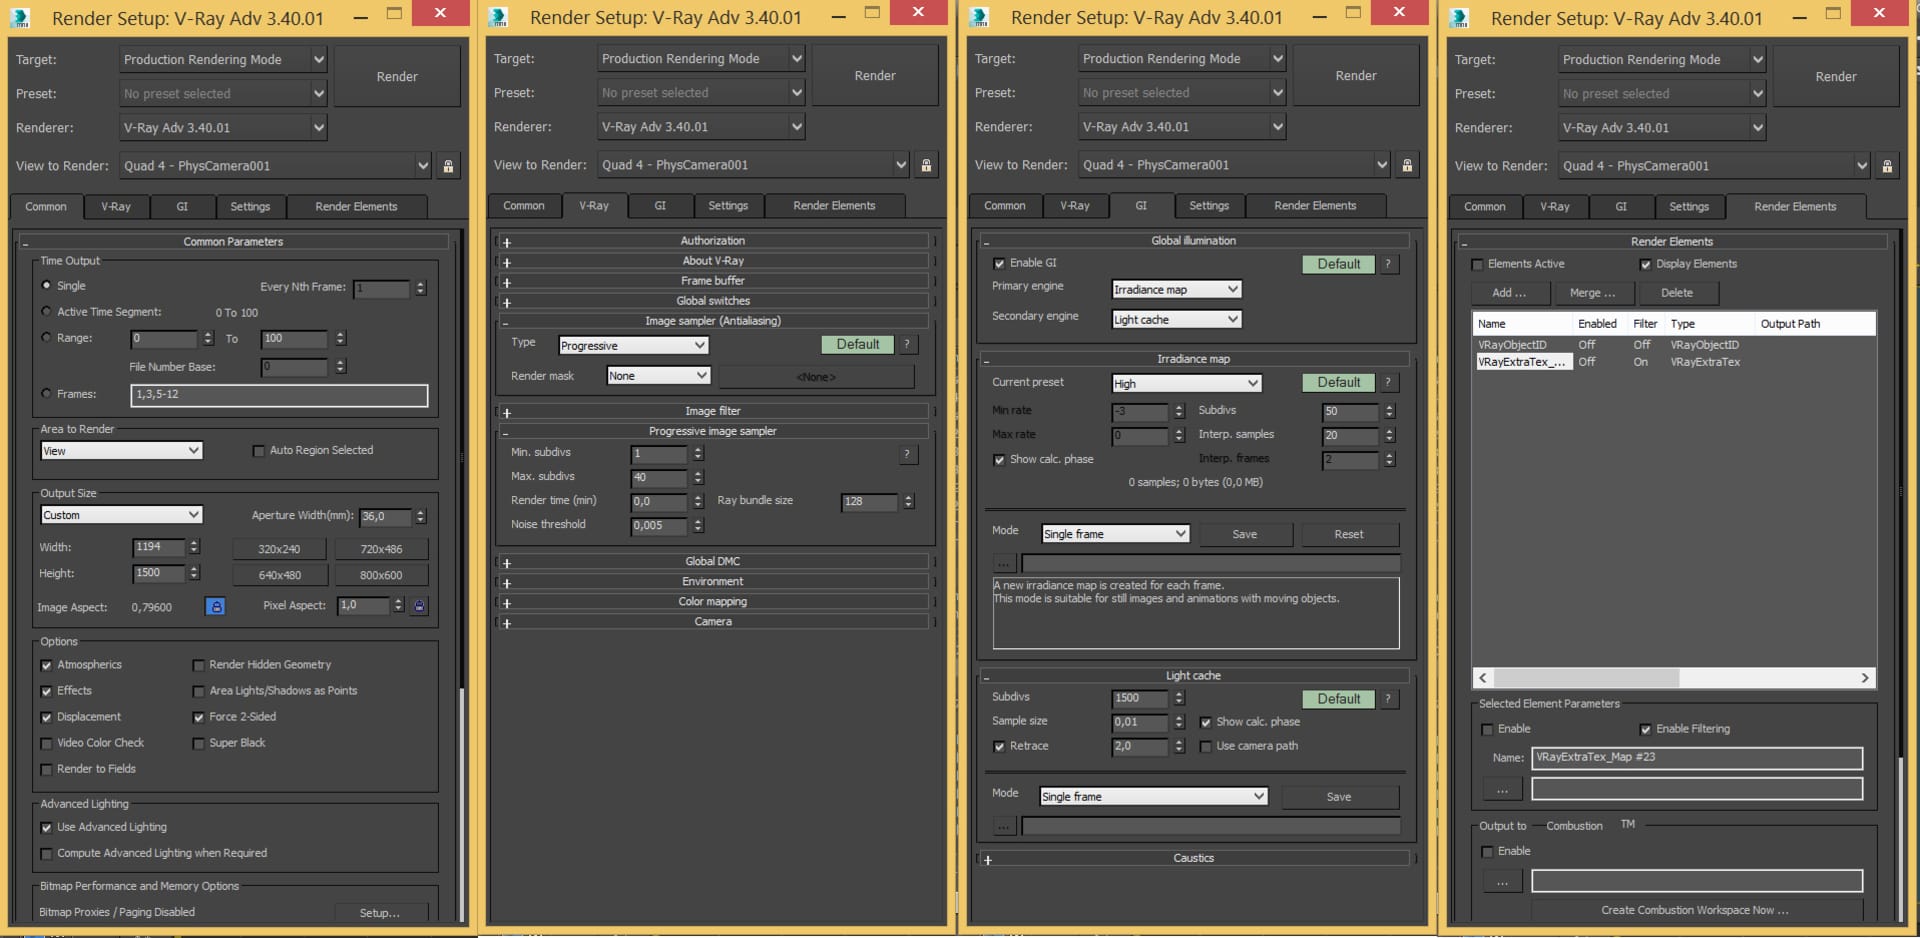Open Target dropdown in first window

[223, 60]
